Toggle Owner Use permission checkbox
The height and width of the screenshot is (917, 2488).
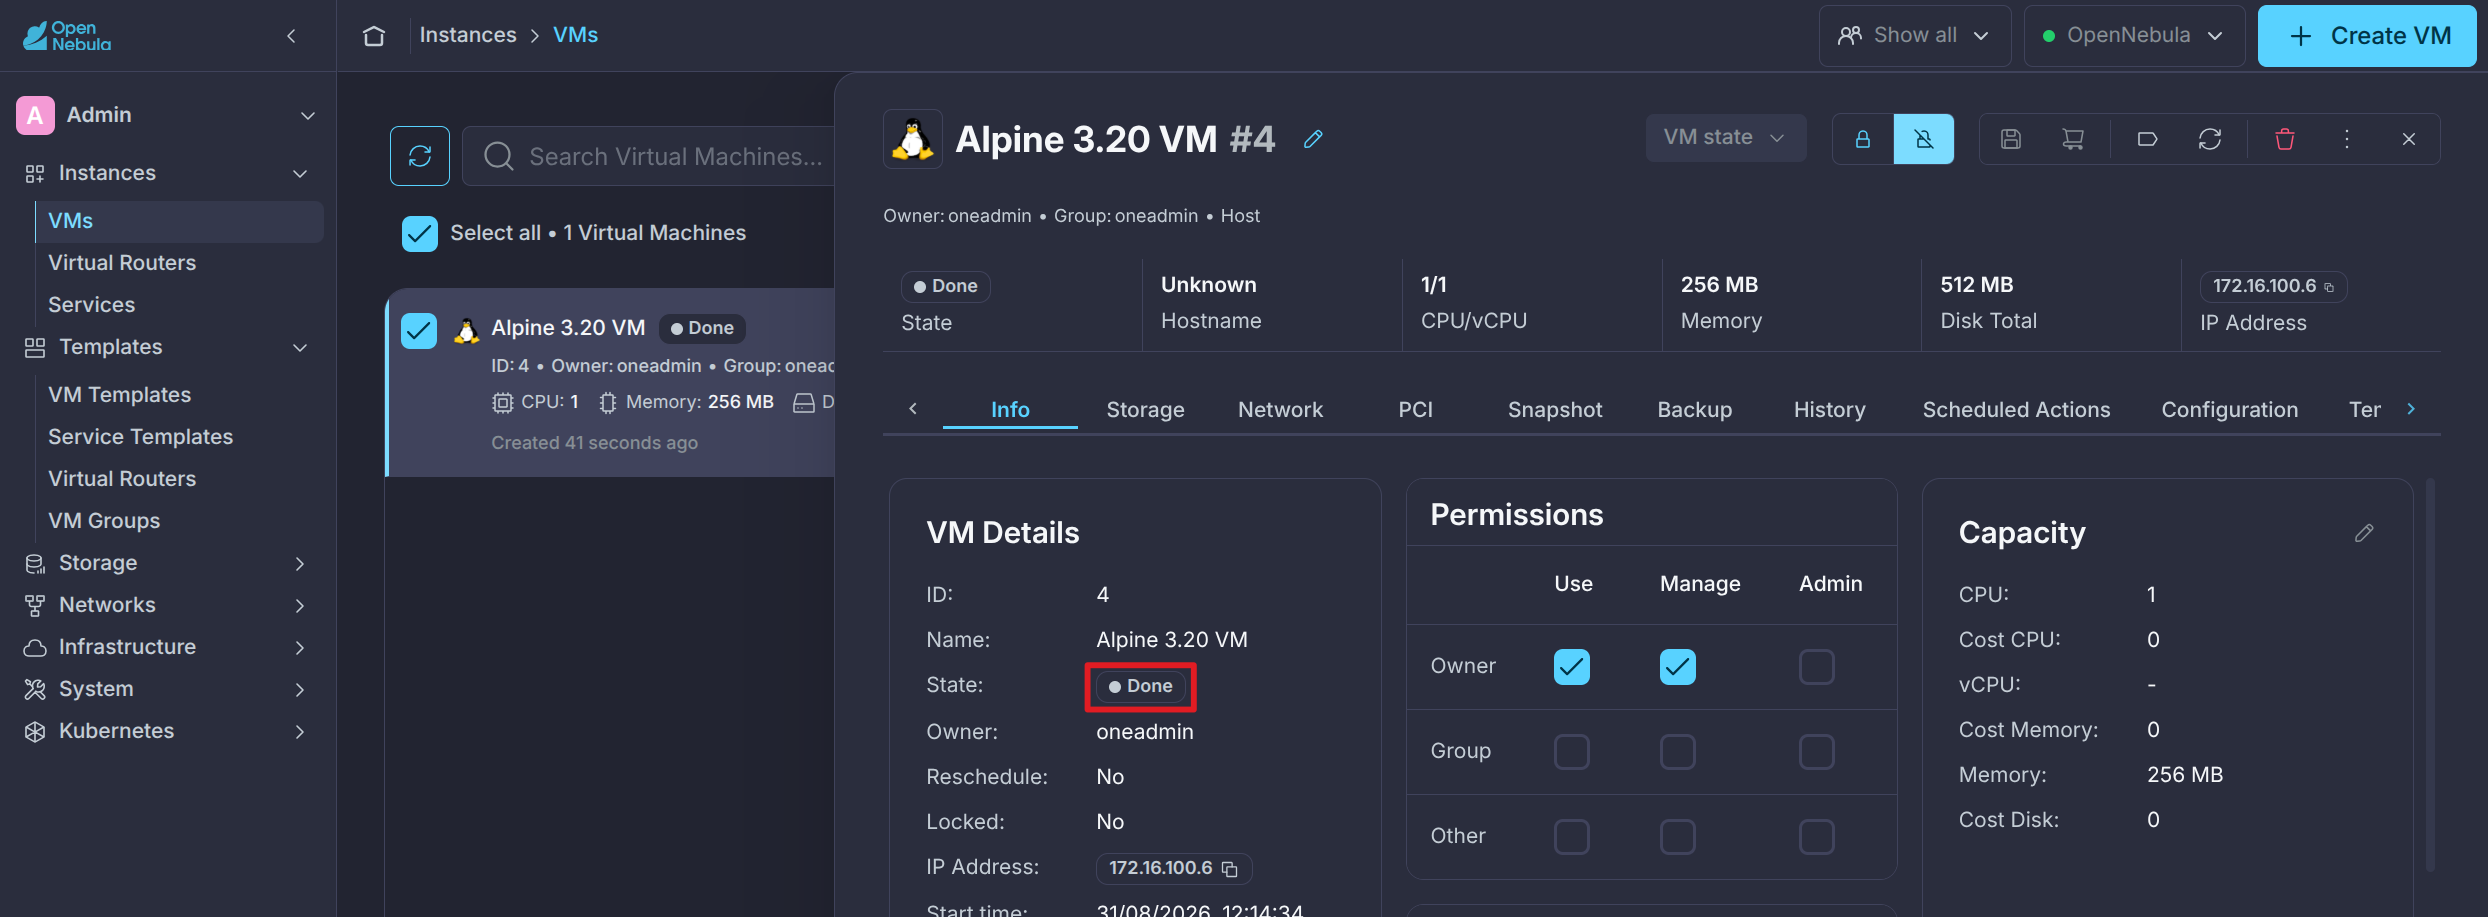(x=1572, y=667)
